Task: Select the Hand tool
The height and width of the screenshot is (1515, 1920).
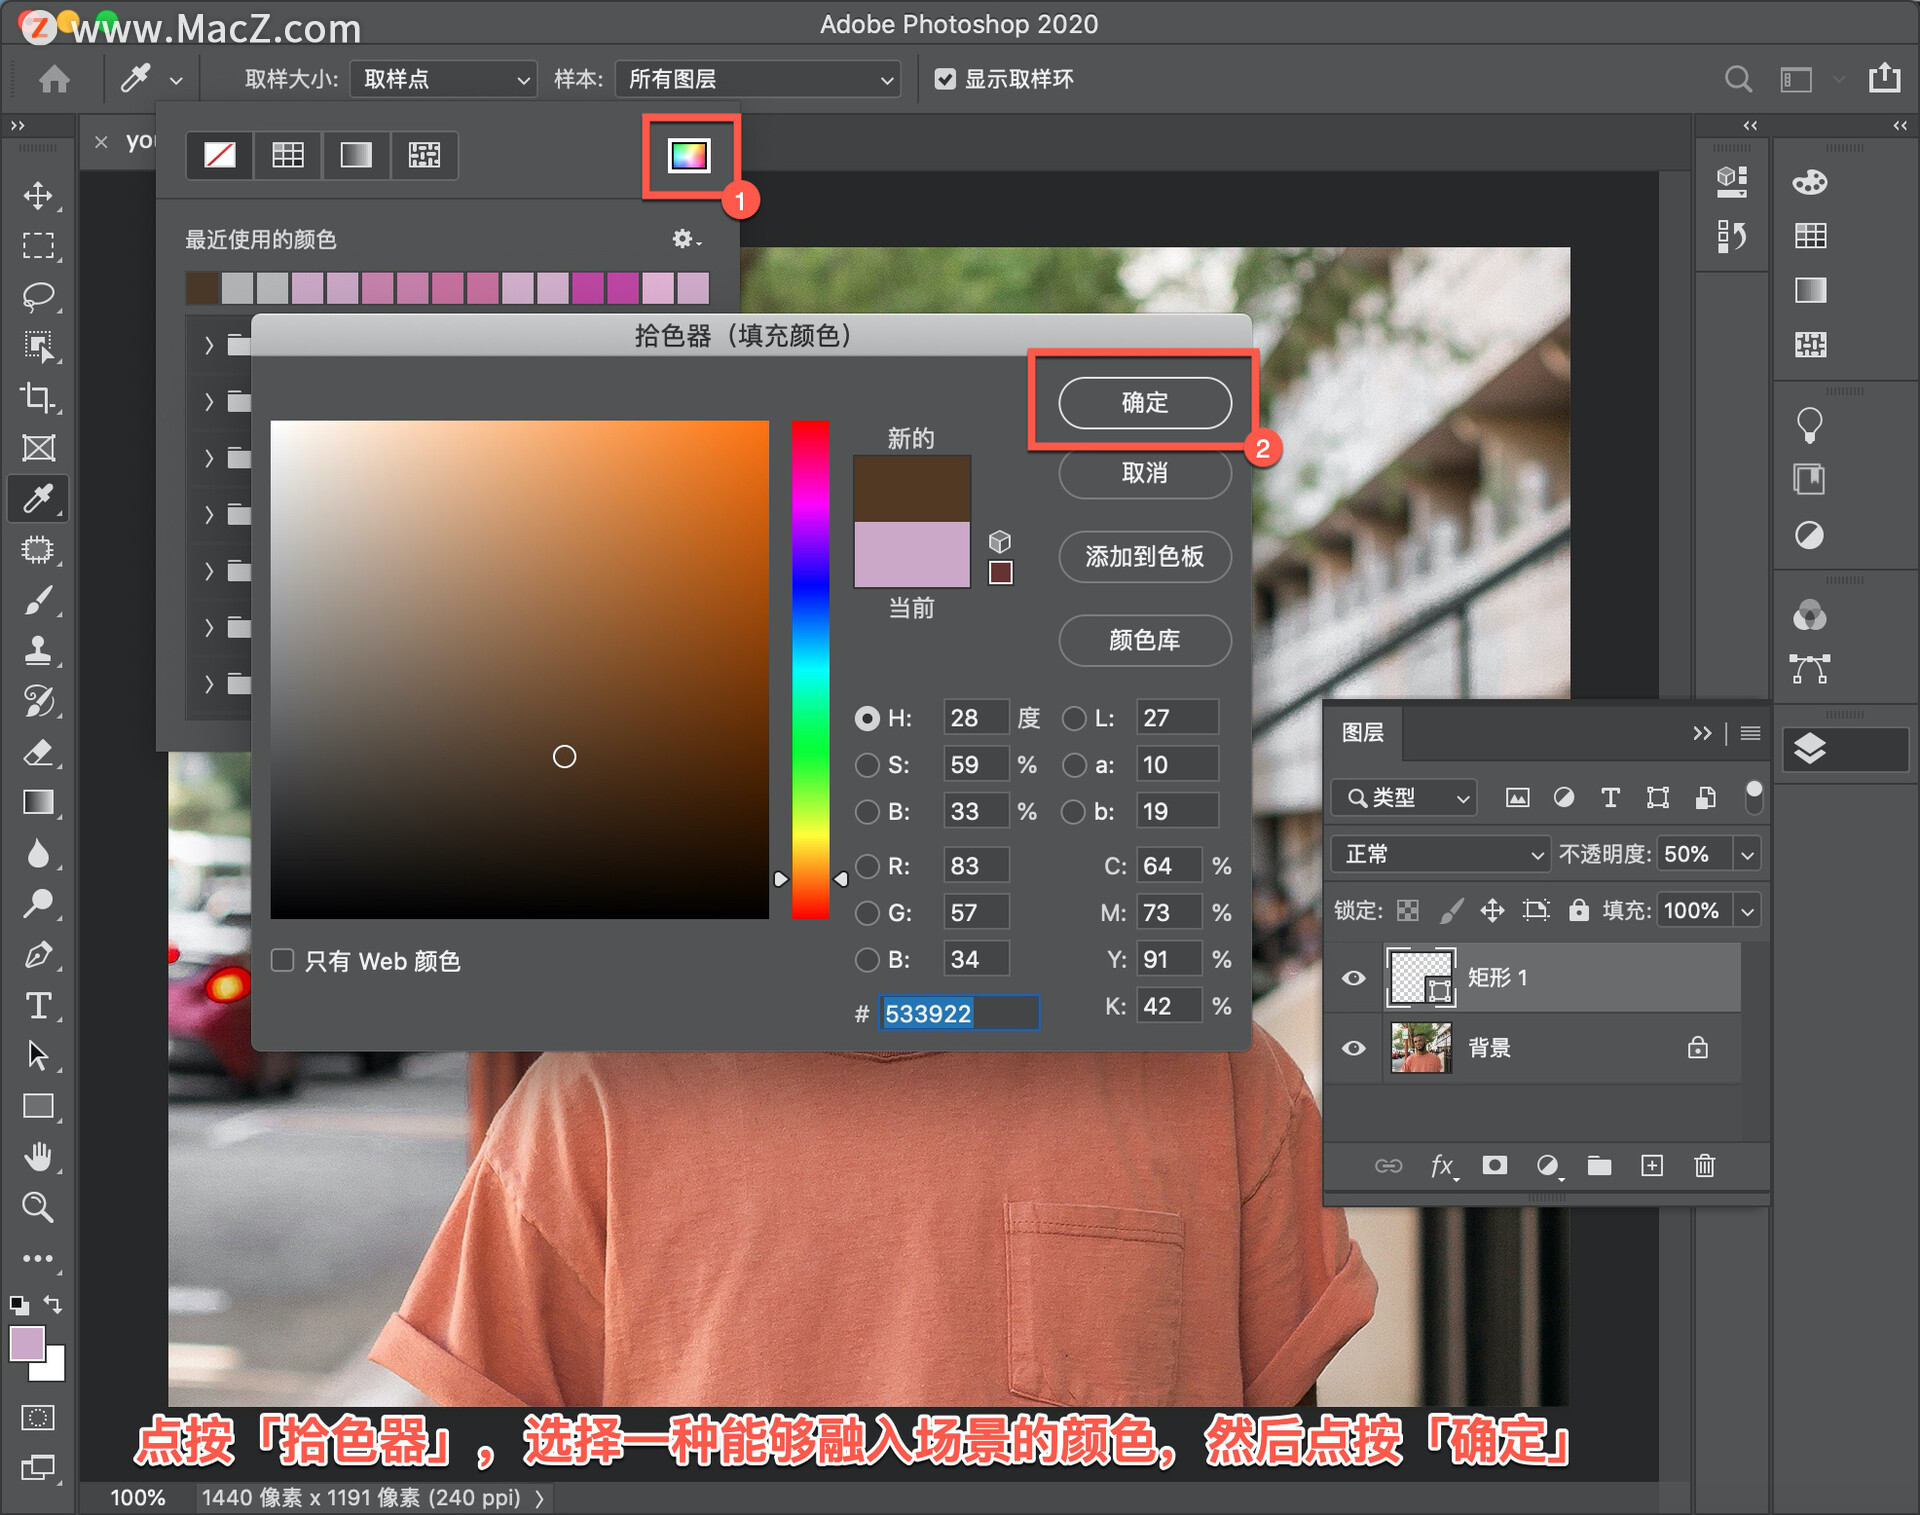Action: [38, 1157]
